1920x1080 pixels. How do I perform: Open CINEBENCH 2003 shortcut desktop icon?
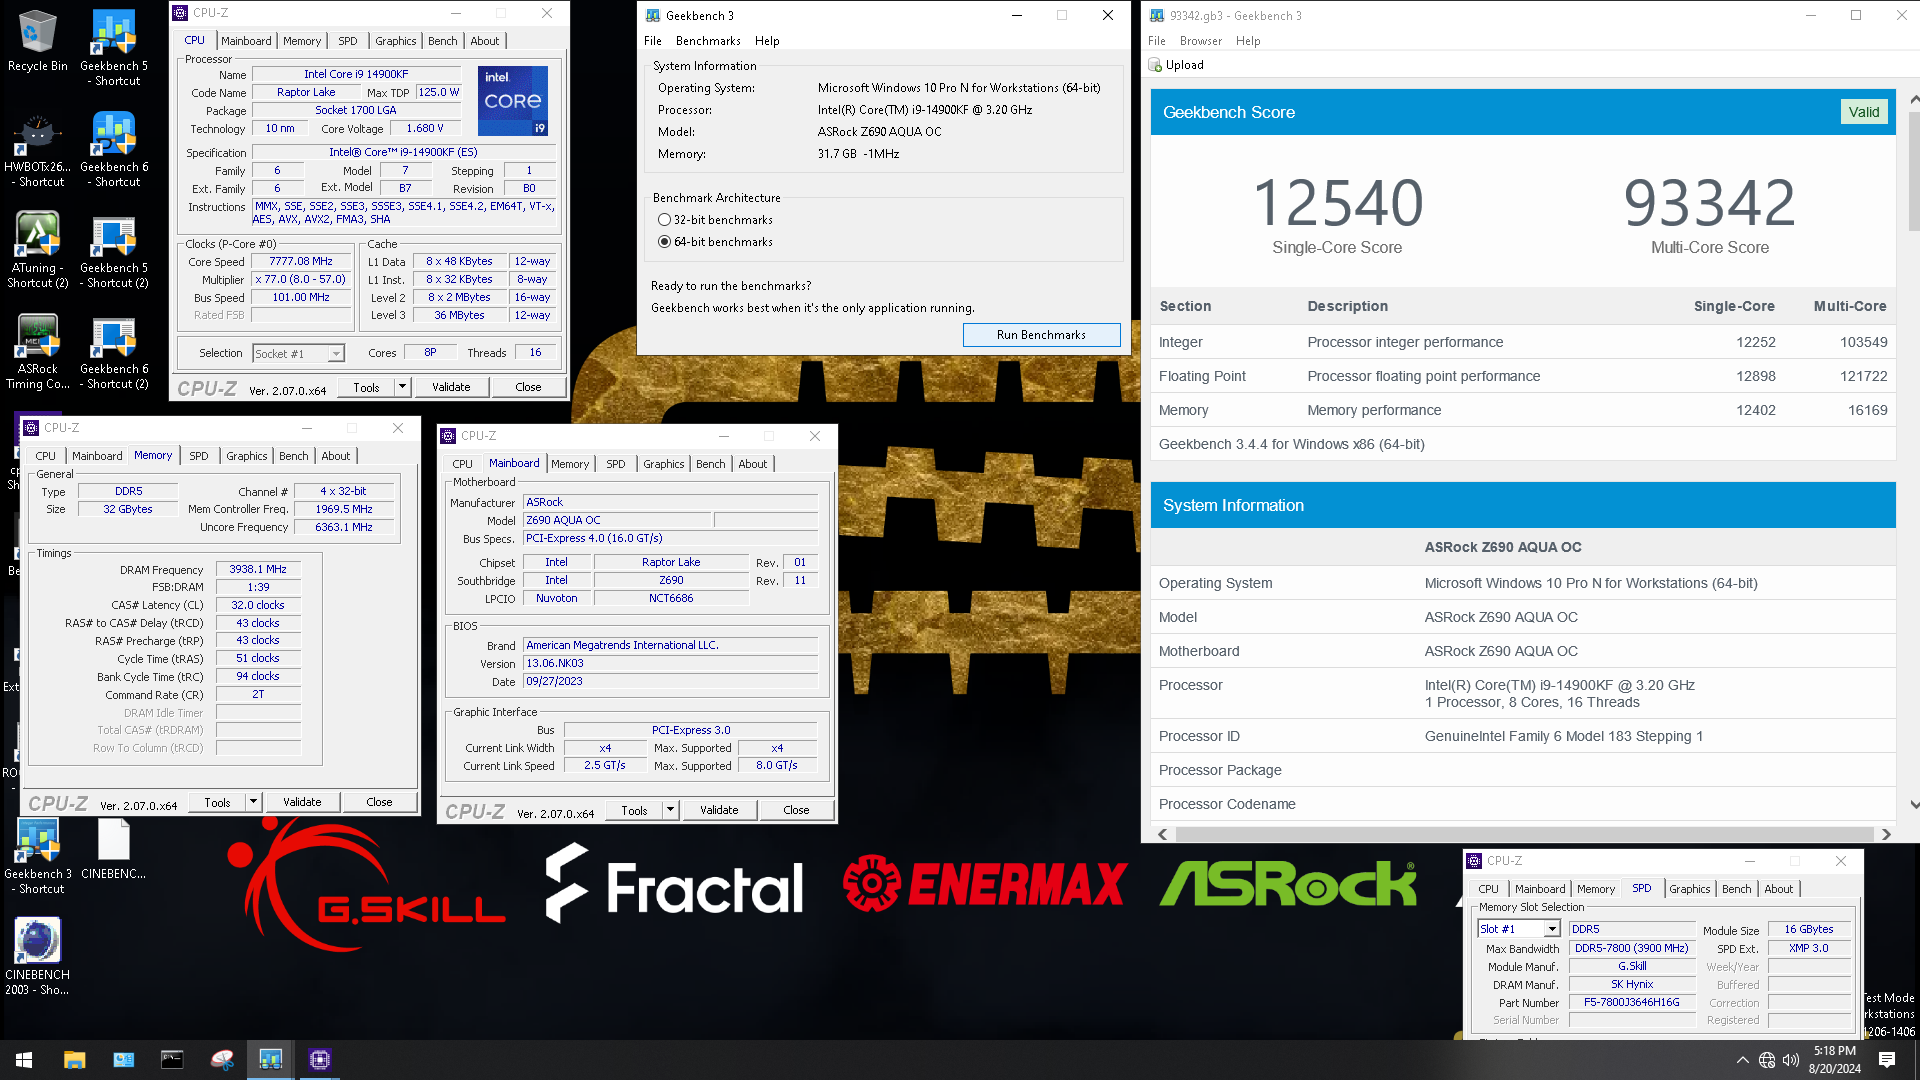(38, 957)
